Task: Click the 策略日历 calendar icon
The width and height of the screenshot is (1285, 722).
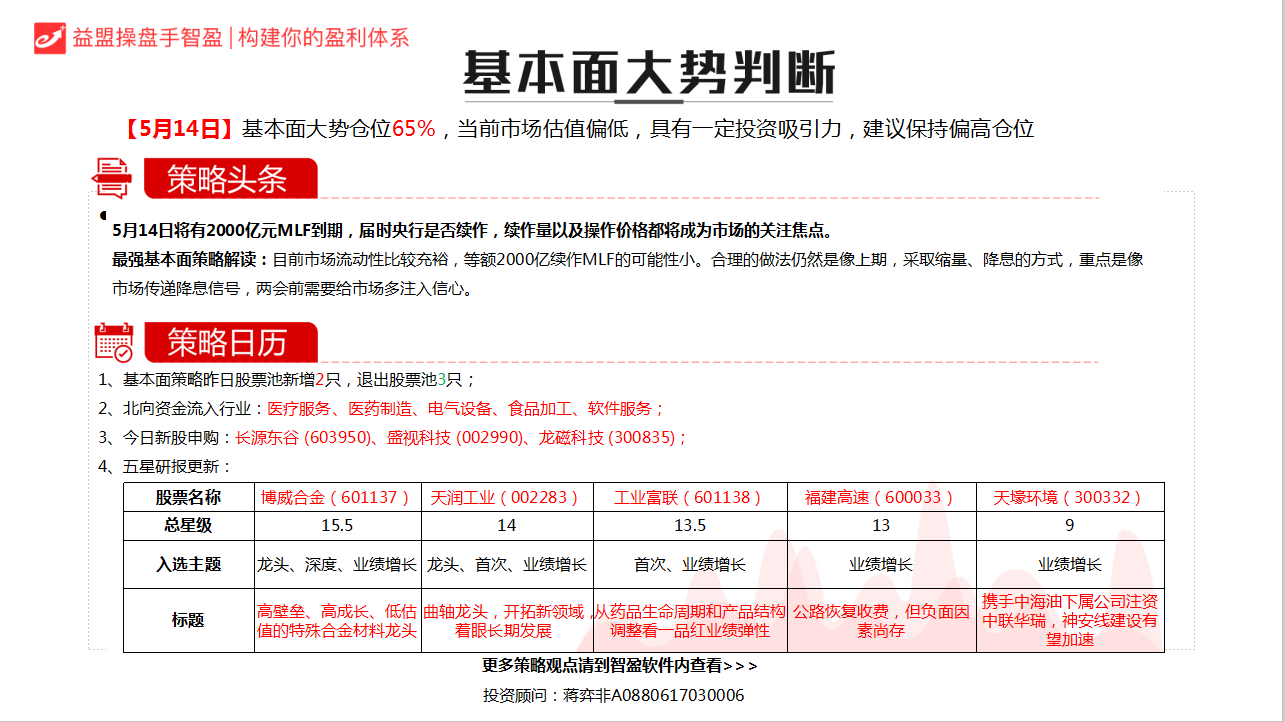Action: tap(113, 342)
